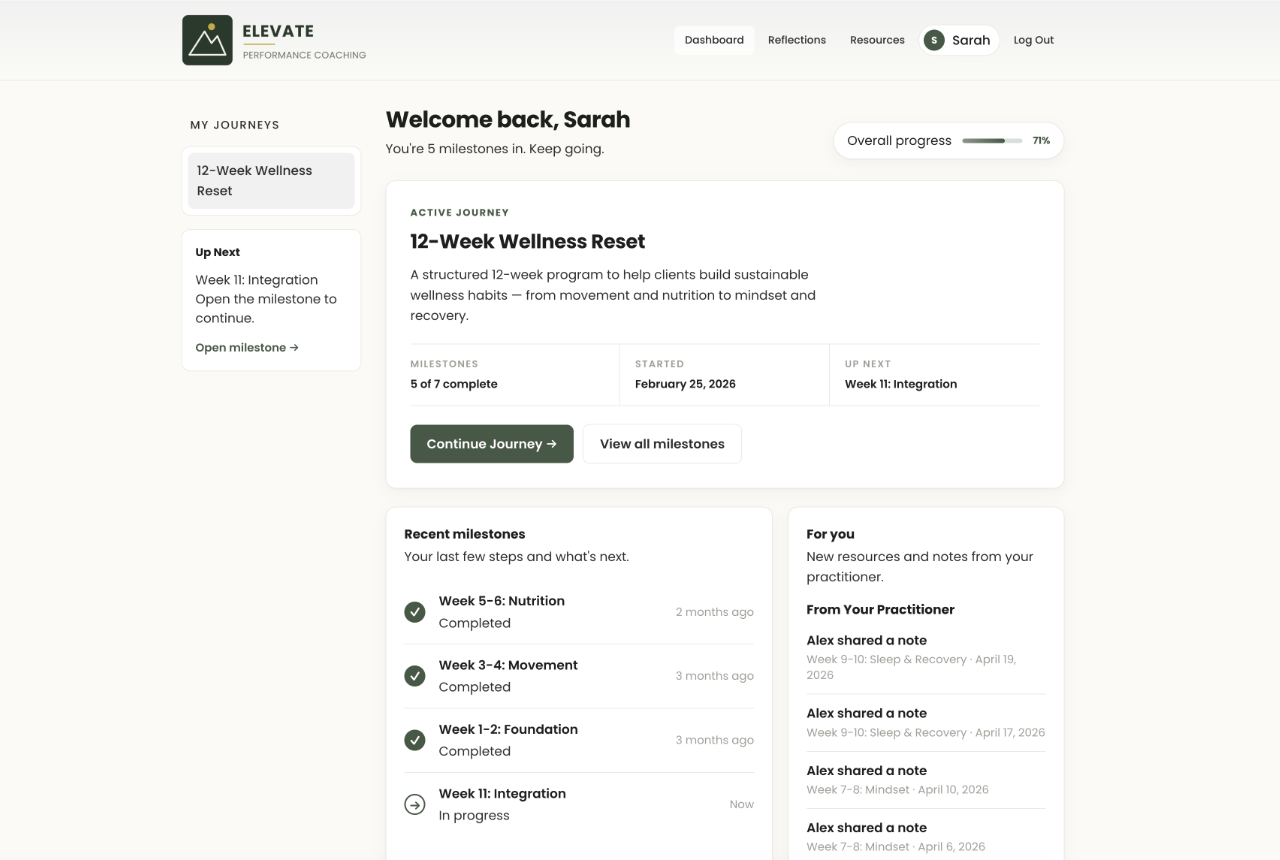Click "You're 5 milestones in" subtitle

(x=495, y=149)
